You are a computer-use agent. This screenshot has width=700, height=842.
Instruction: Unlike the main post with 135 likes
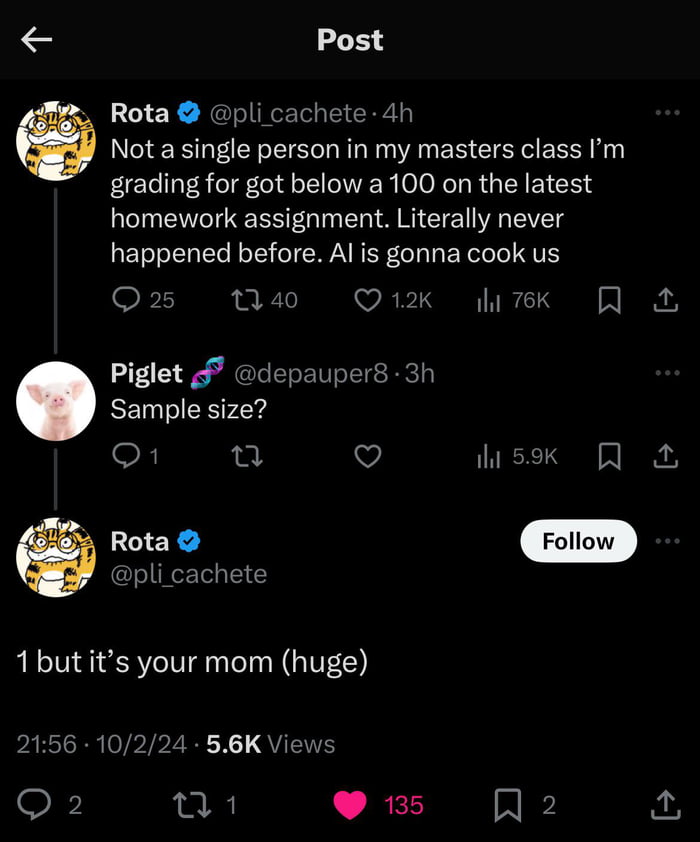(x=350, y=805)
